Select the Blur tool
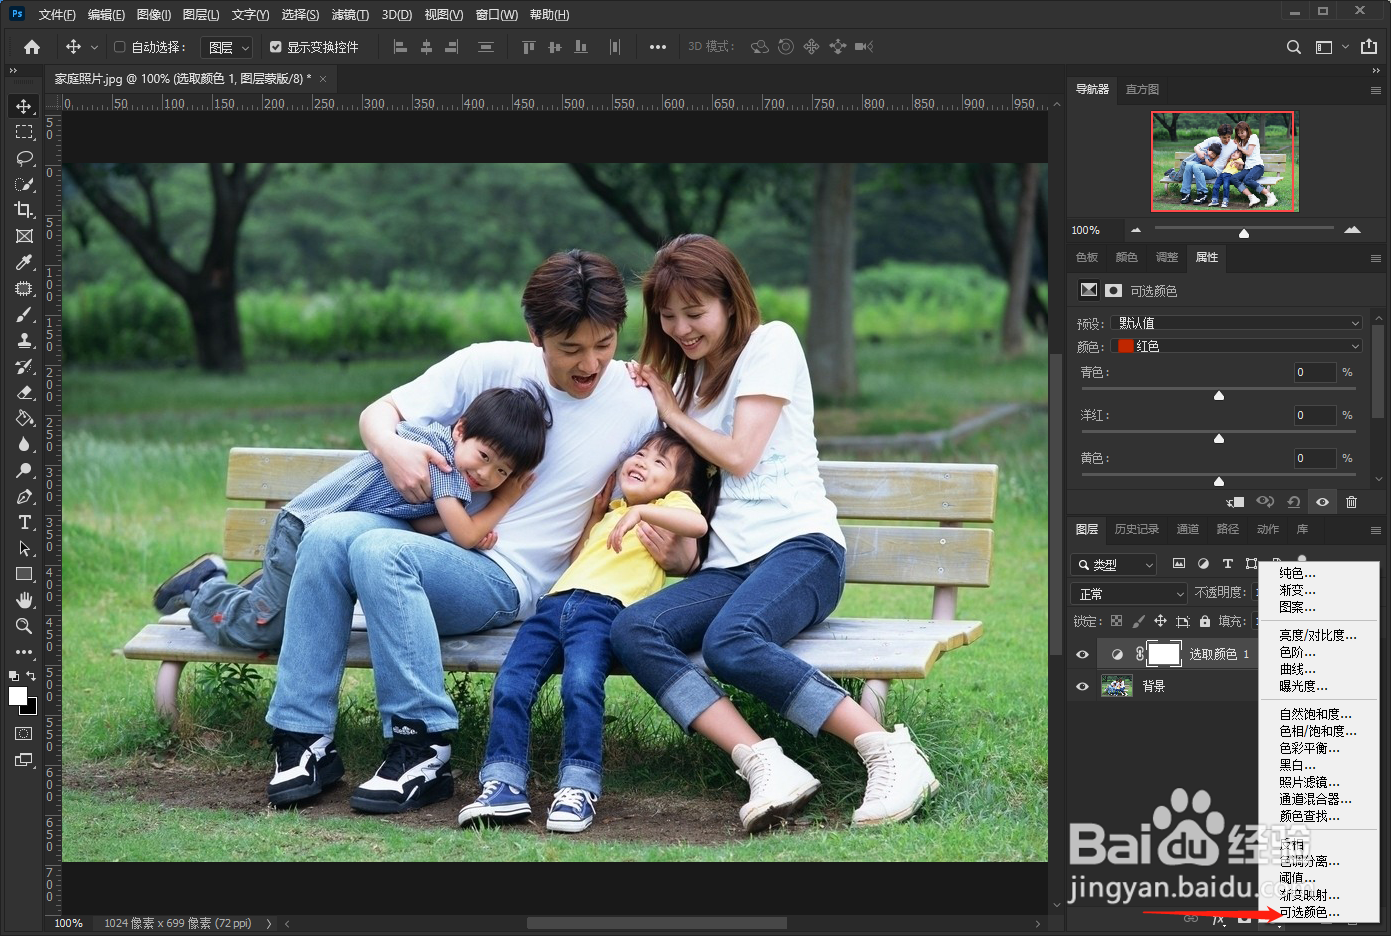 click(24, 444)
